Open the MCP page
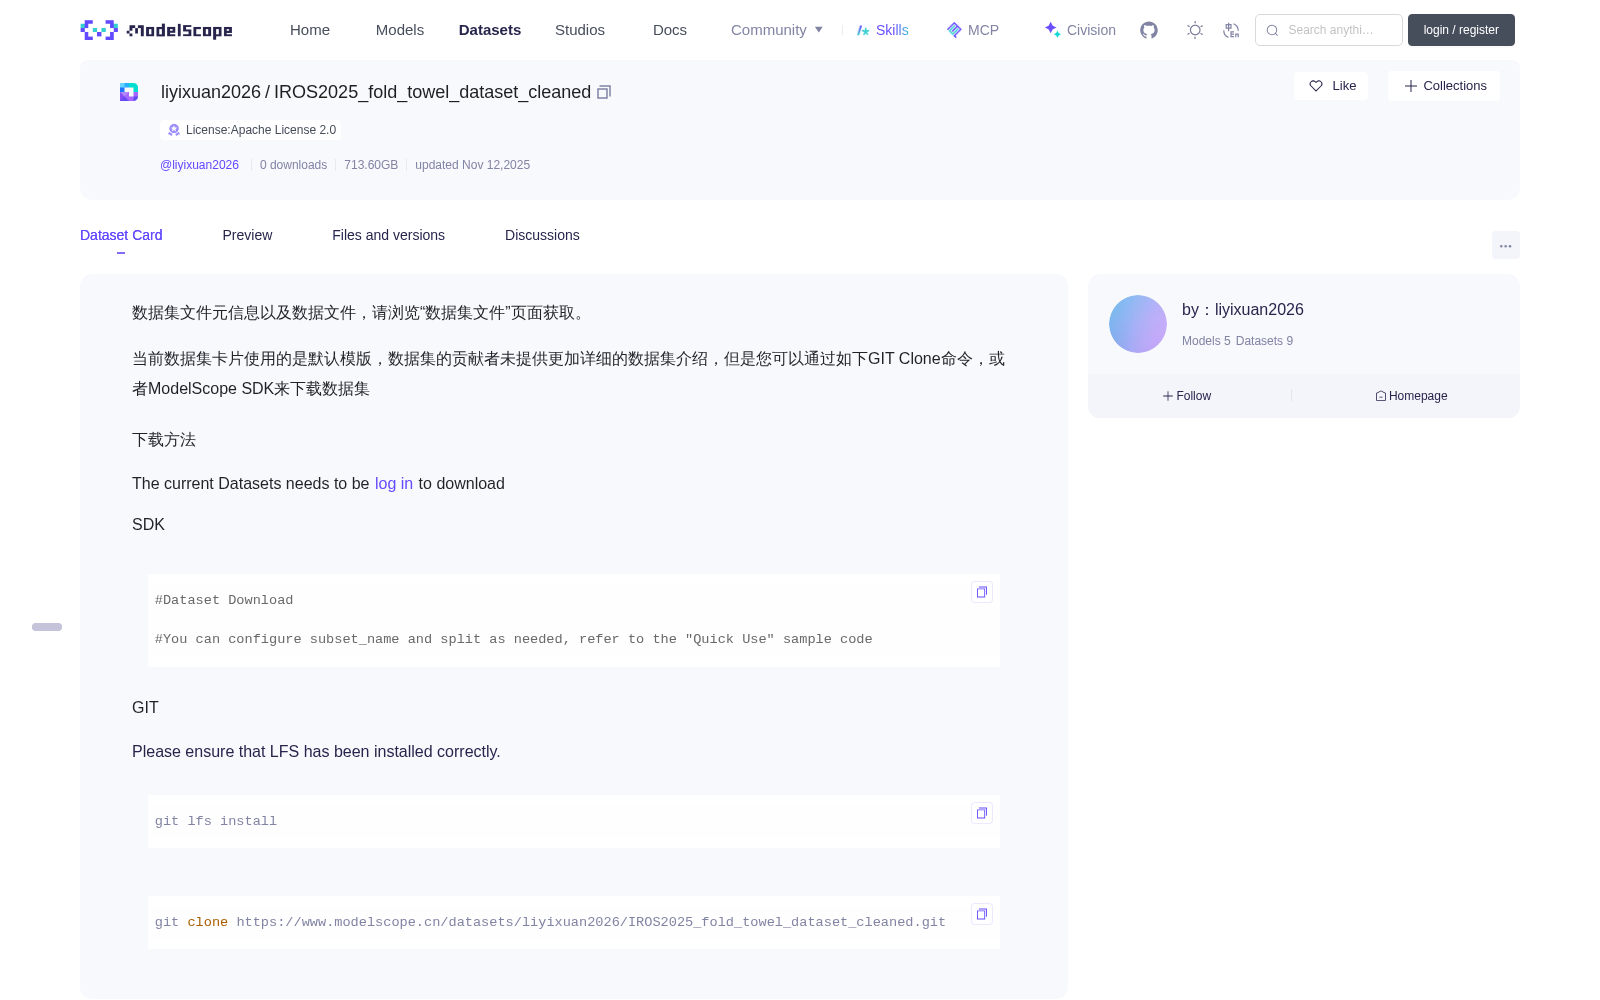The height and width of the screenshot is (1000, 1600). tap(972, 30)
